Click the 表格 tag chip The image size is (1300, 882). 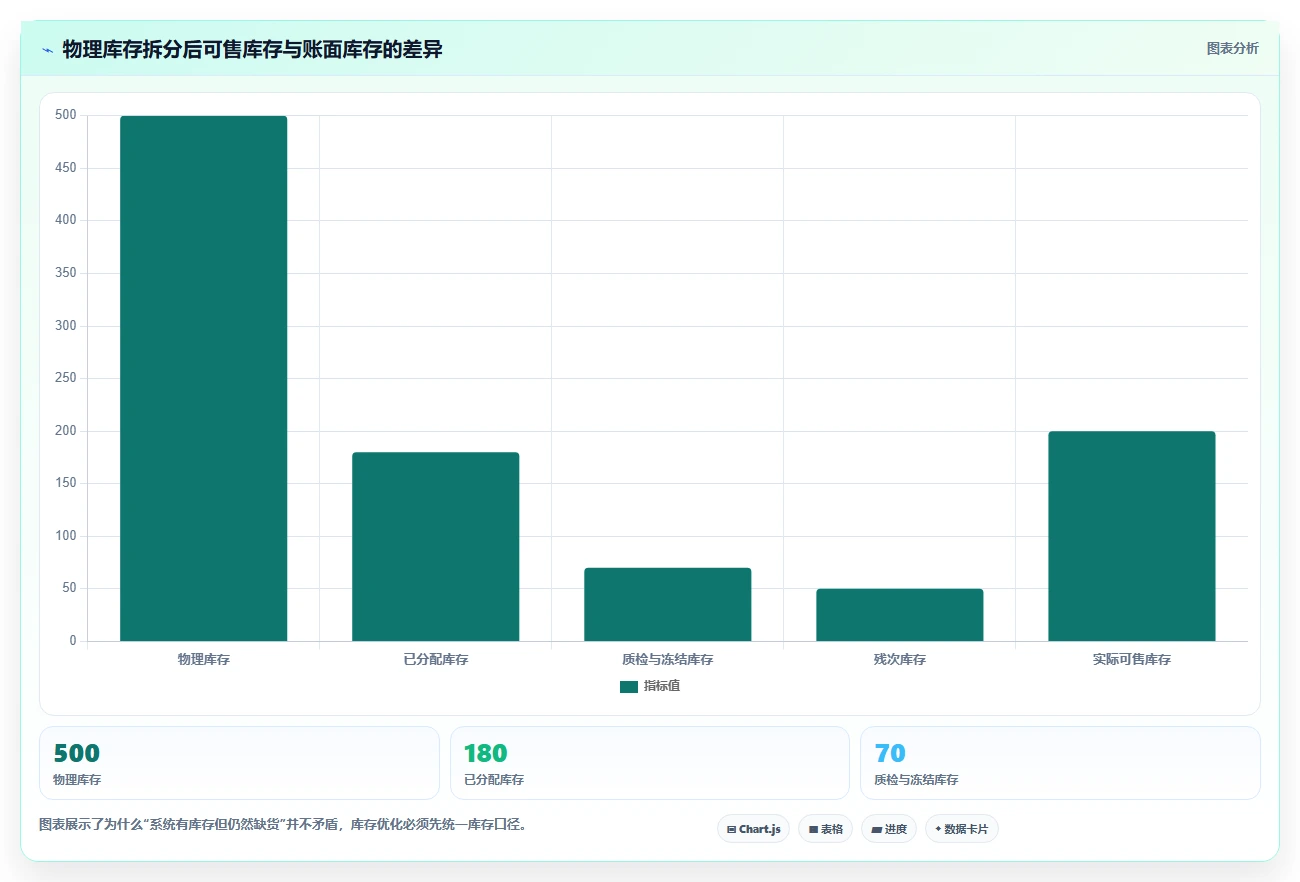tap(825, 829)
